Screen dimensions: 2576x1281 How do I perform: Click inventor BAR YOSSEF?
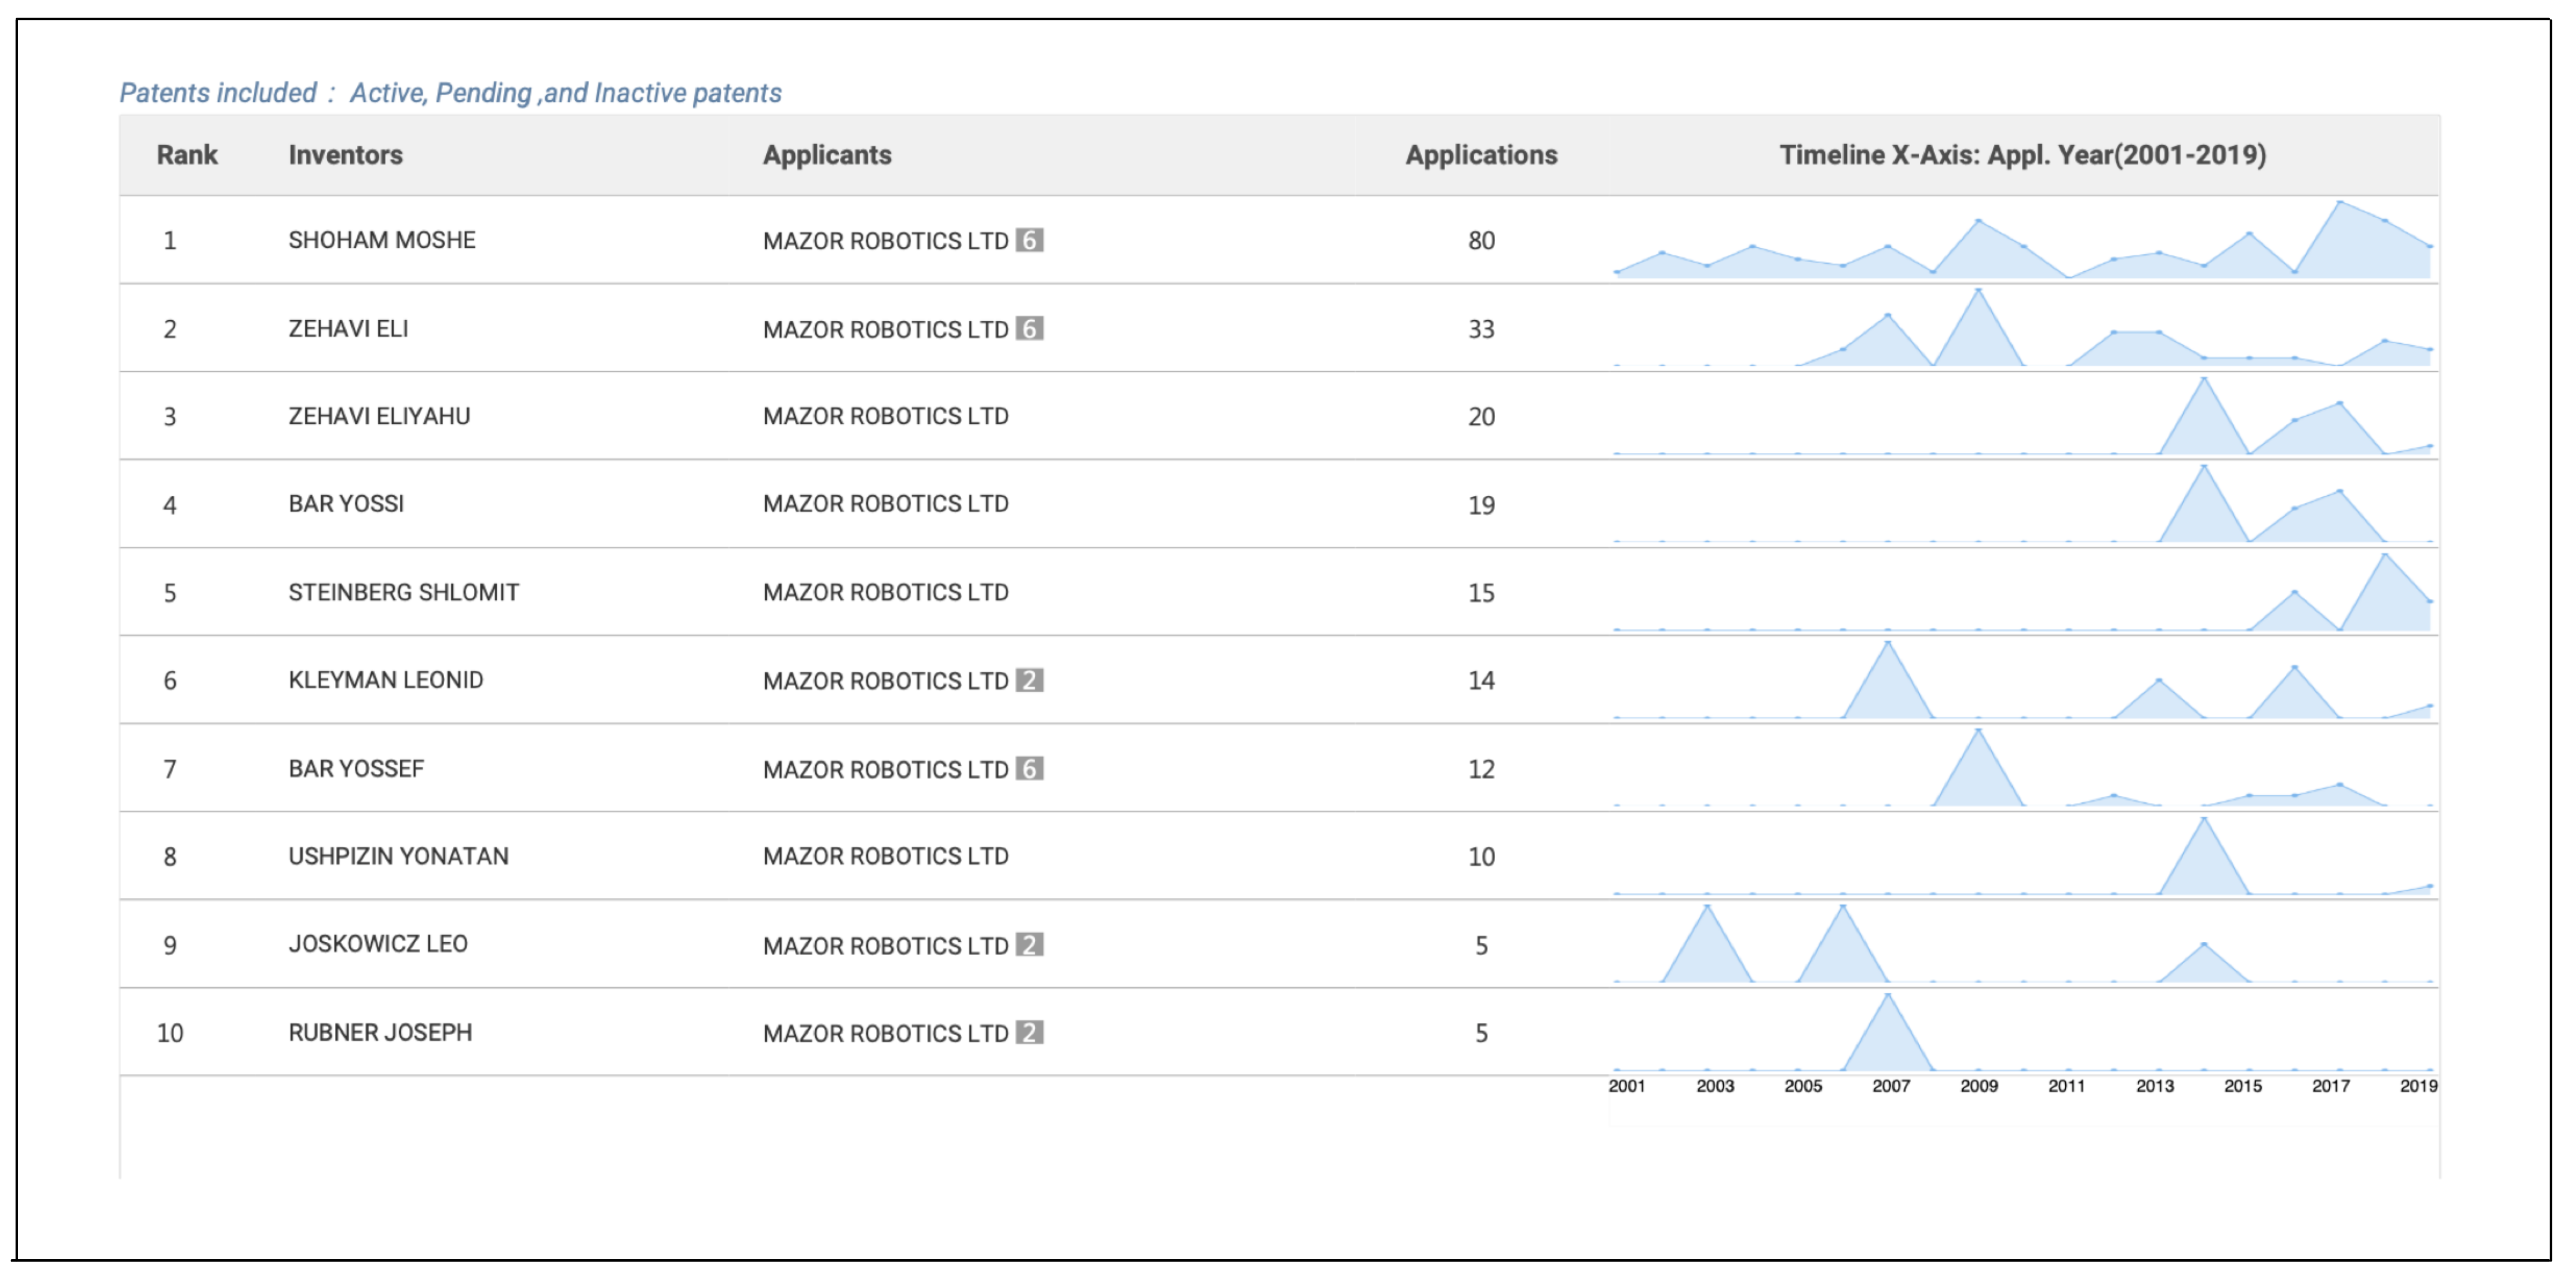356,768
